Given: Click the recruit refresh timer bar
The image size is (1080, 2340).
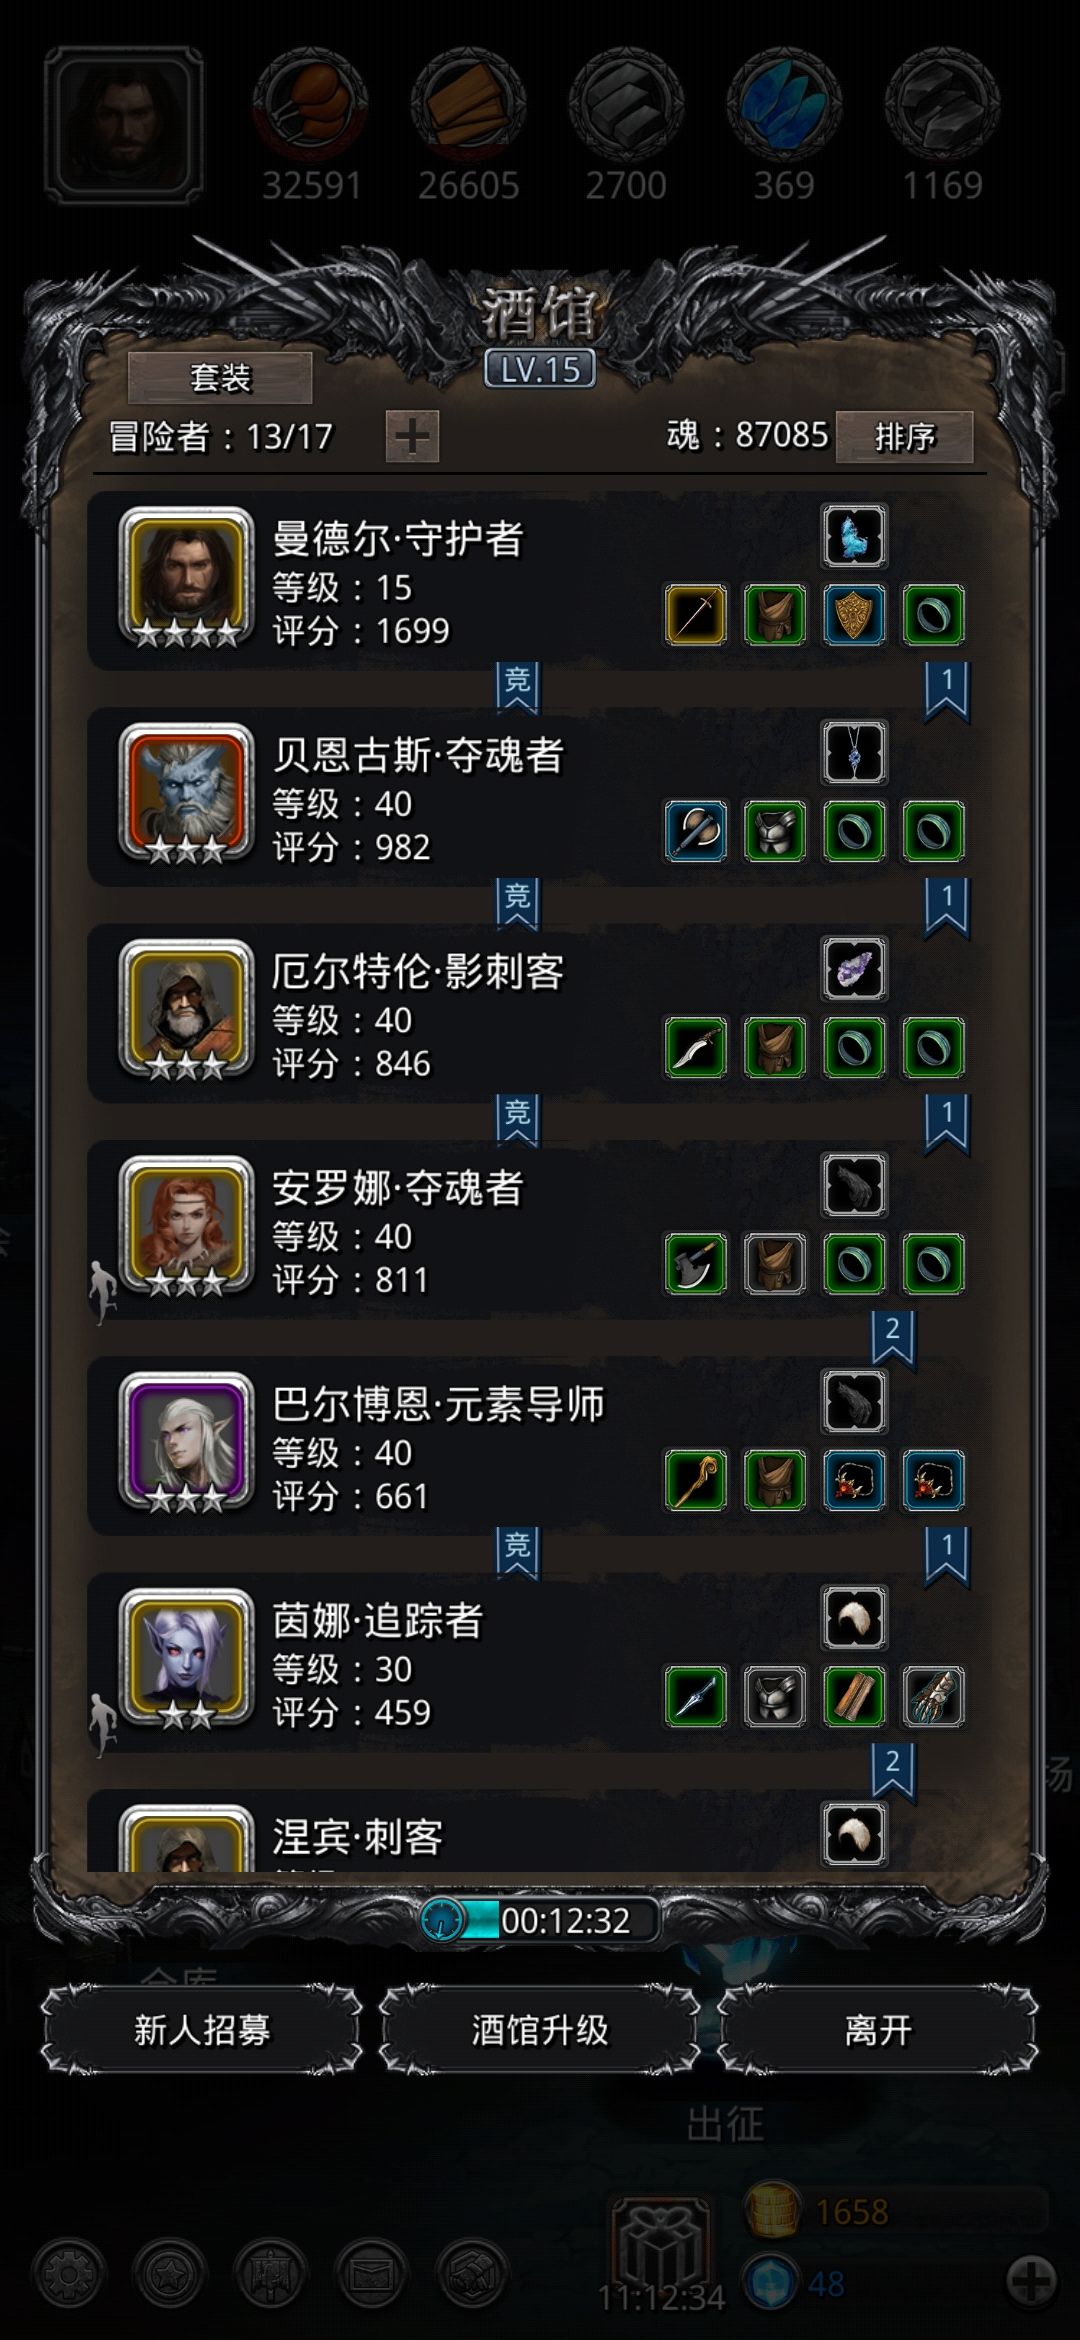Looking at the screenshot, I should (x=540, y=1920).
